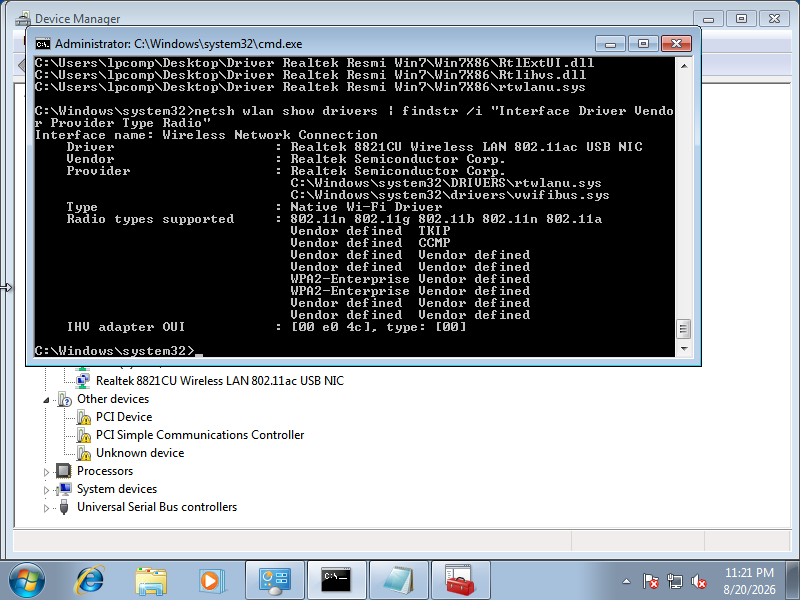The width and height of the screenshot is (800, 600).
Task: Minimize the cmd.exe window
Action: tap(610, 44)
